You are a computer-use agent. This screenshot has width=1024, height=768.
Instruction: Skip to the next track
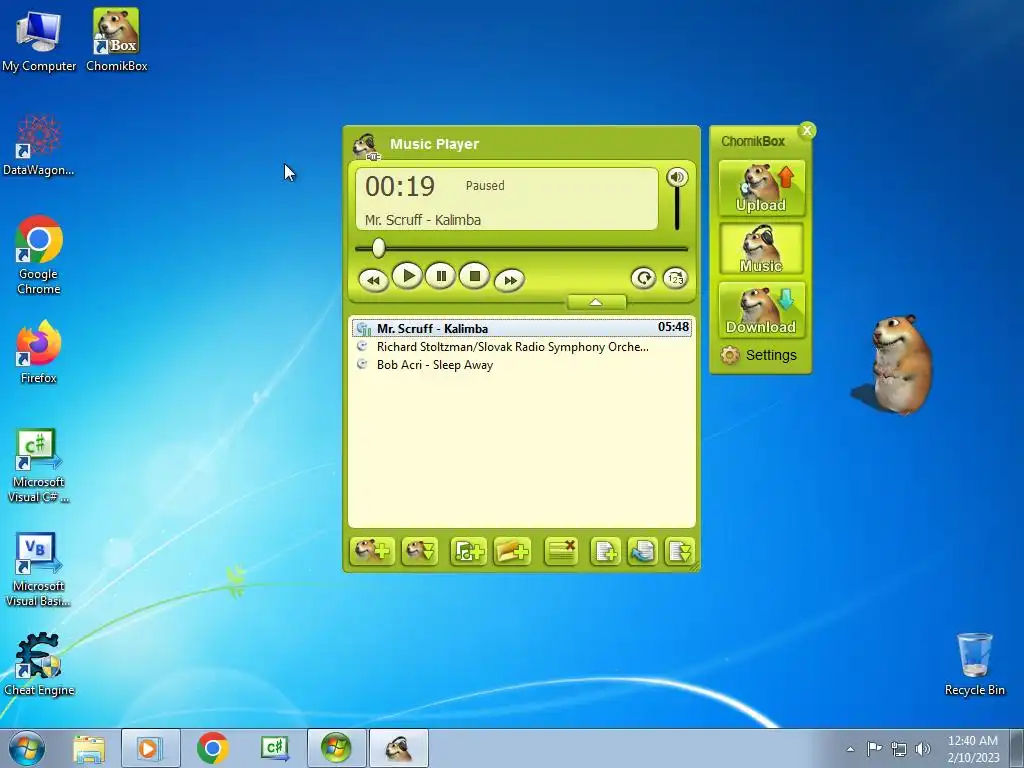coord(509,280)
